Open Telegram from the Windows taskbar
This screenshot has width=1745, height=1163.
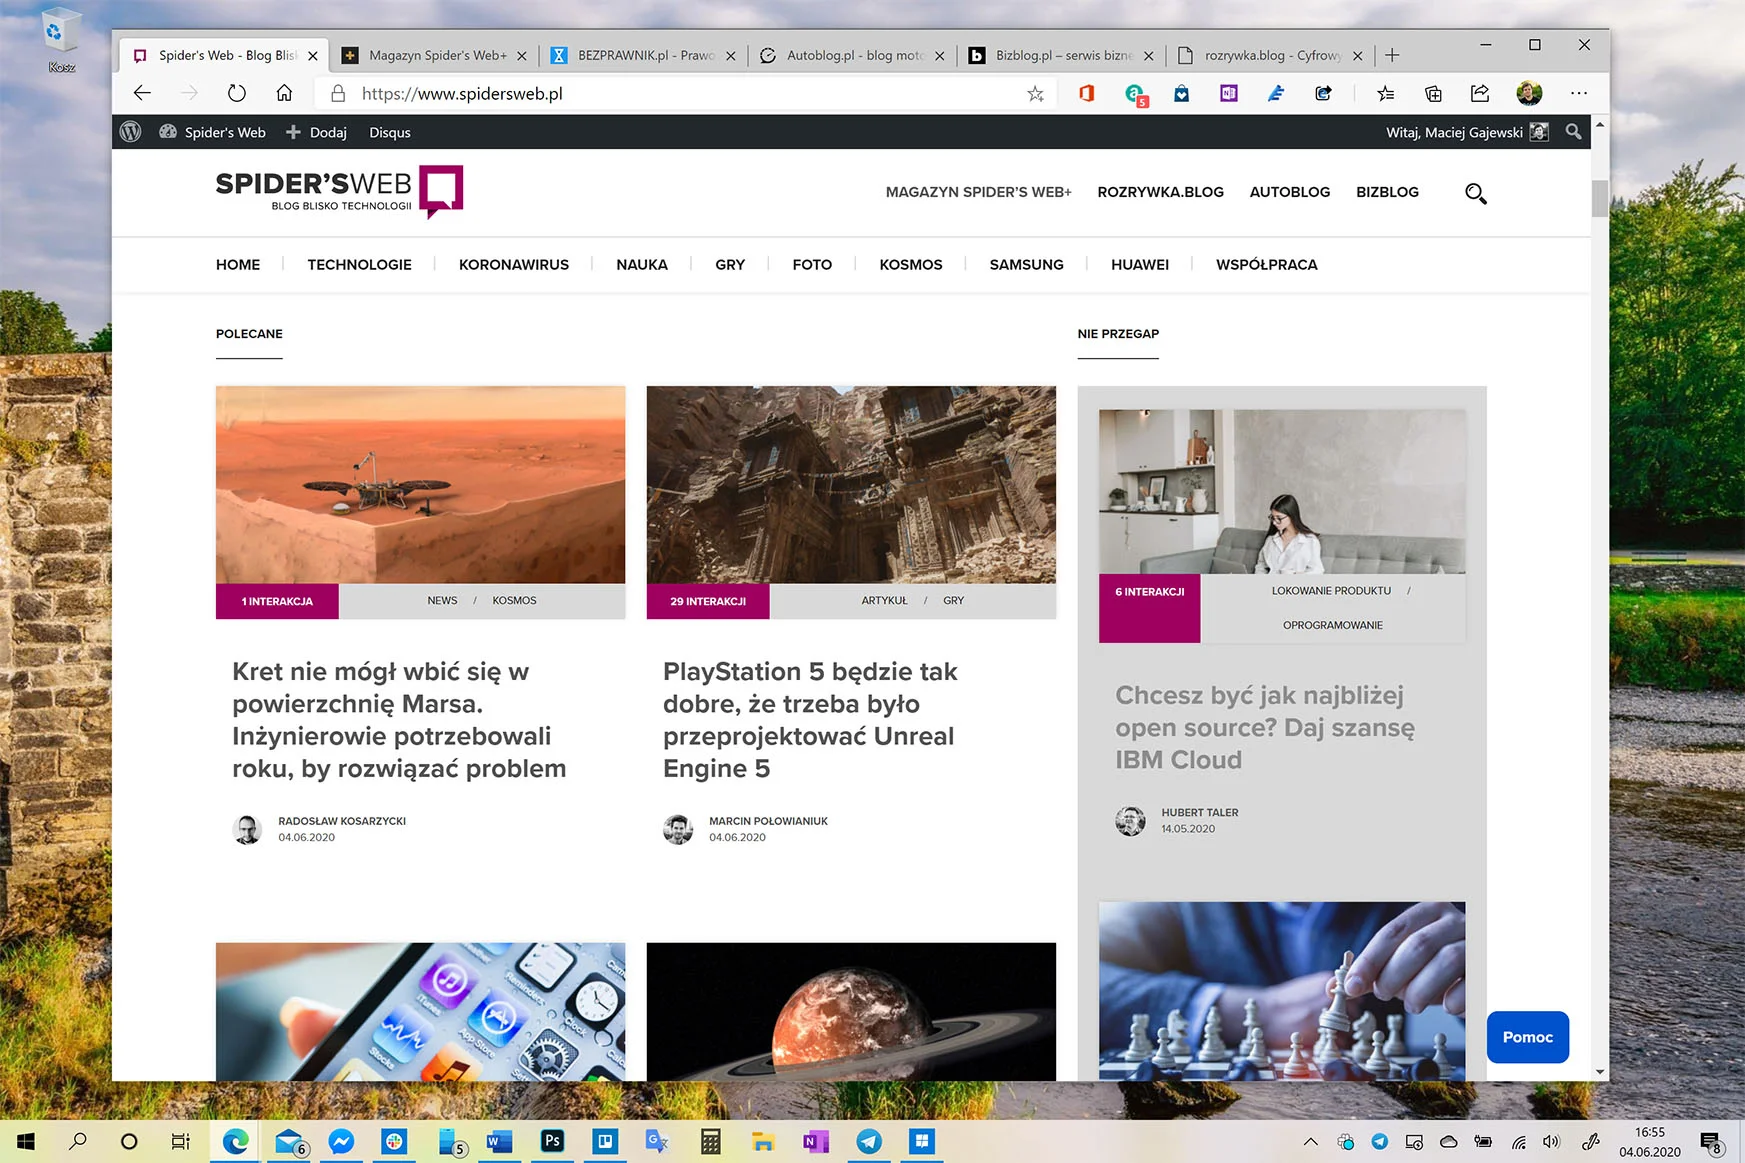pyautogui.click(x=869, y=1142)
